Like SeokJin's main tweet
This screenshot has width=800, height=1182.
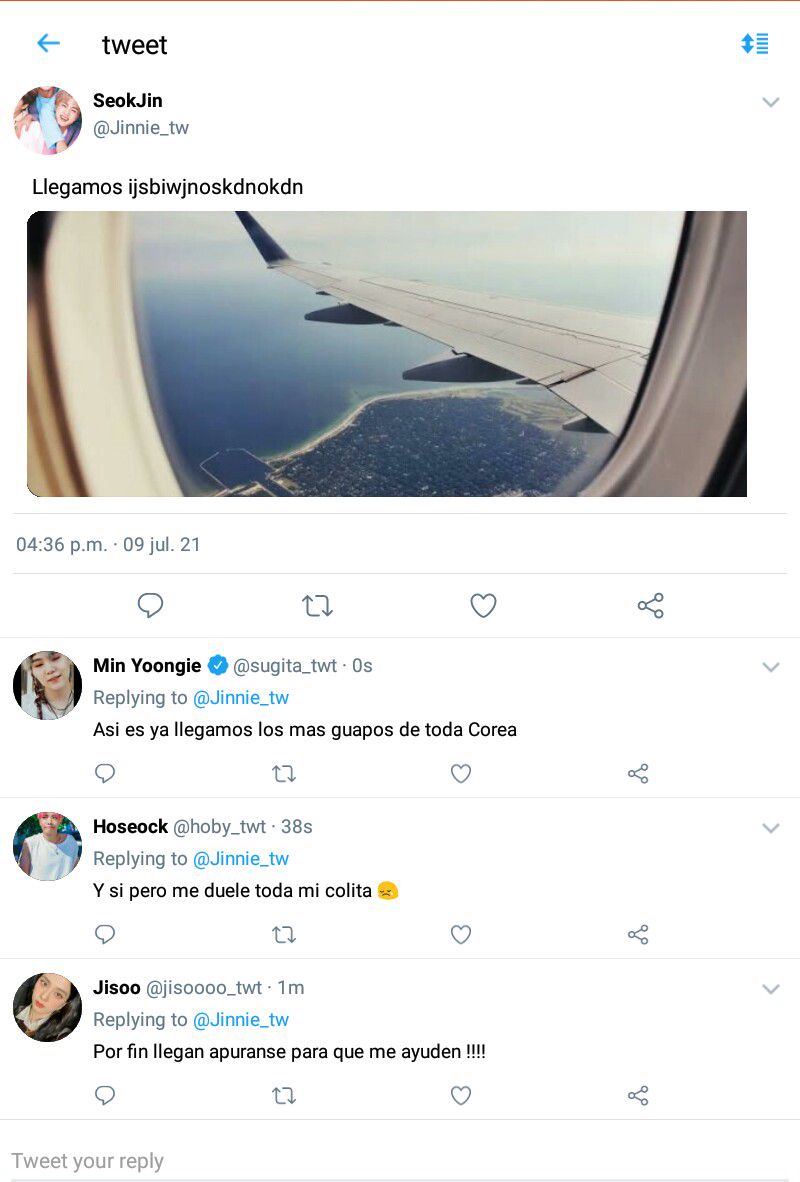coord(483,605)
